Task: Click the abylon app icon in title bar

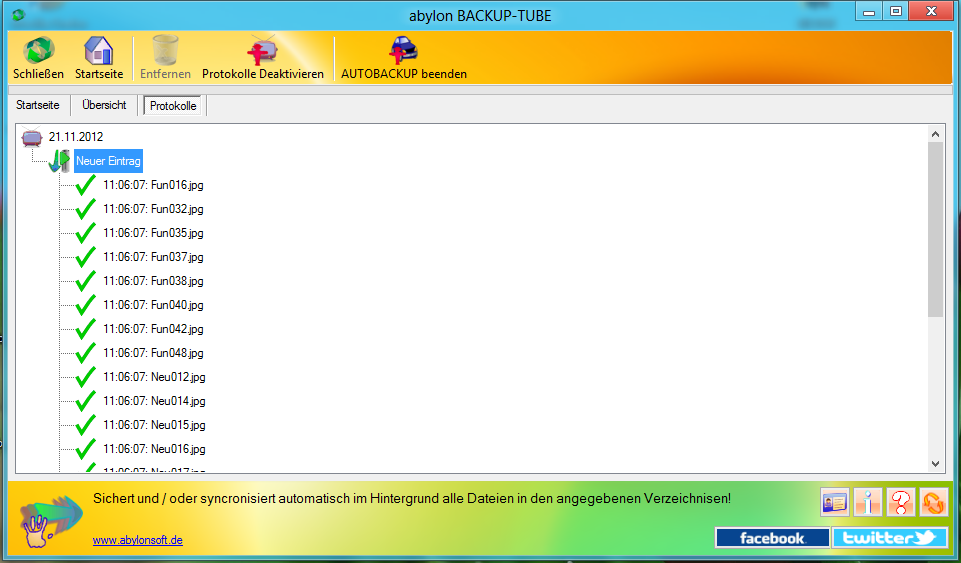Action: point(18,14)
